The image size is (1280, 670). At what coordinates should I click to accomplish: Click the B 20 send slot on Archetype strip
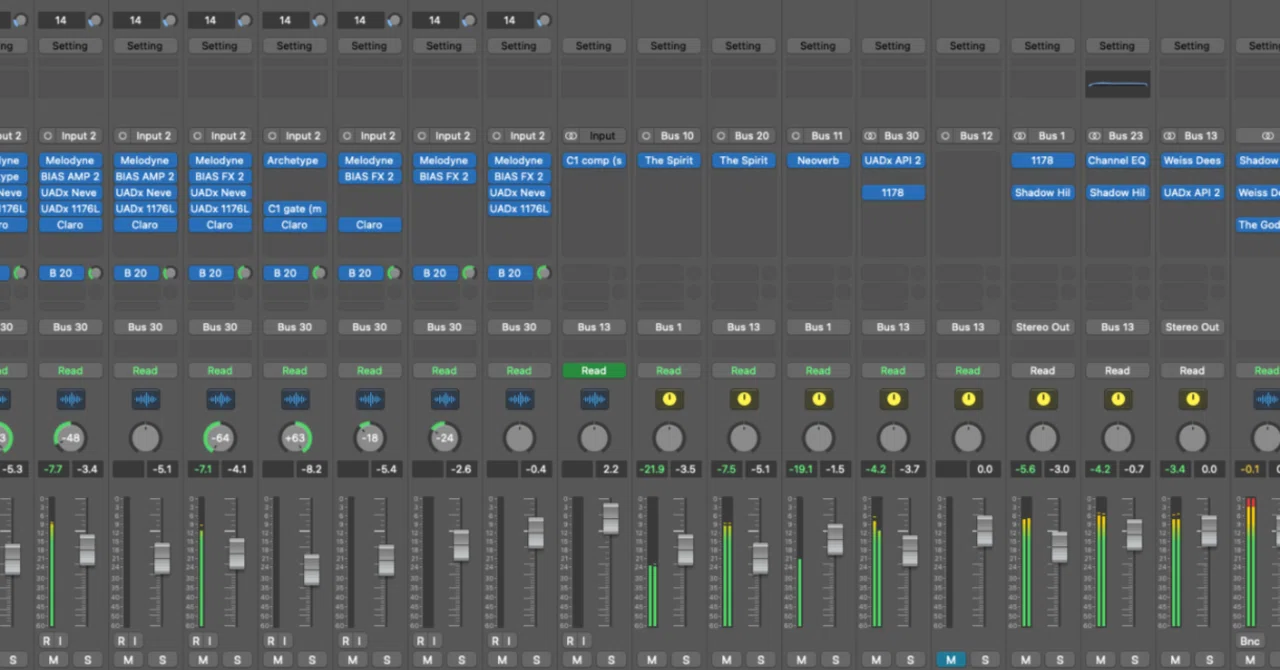pyautogui.click(x=287, y=273)
